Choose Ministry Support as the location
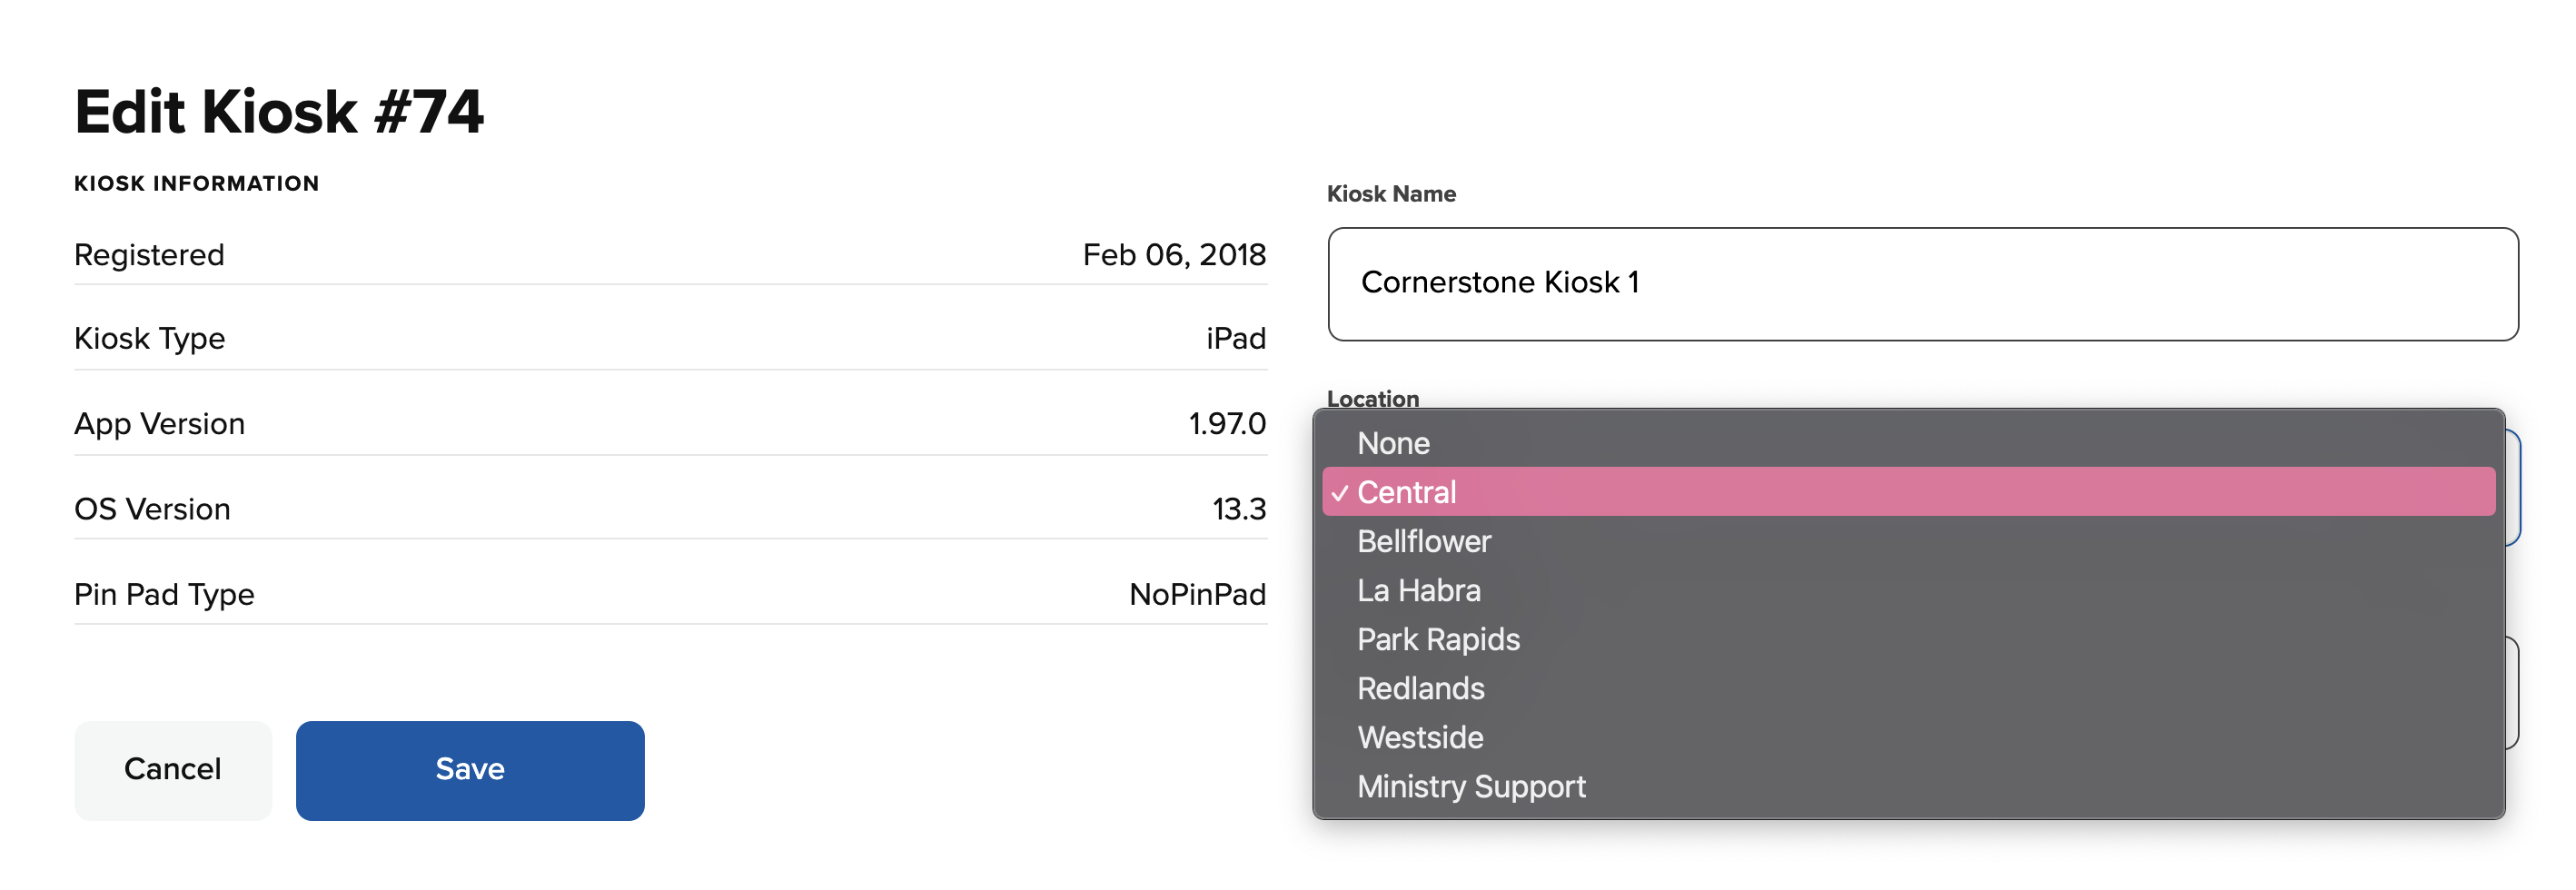This screenshot has height=890, width=2576. click(x=1470, y=786)
